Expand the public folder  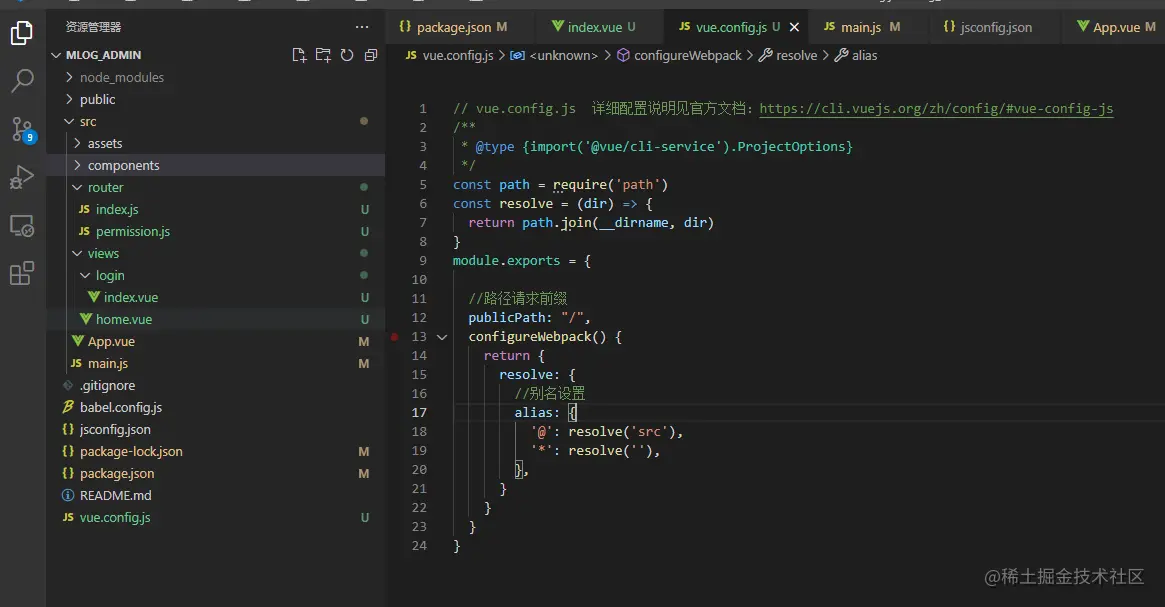coord(69,100)
